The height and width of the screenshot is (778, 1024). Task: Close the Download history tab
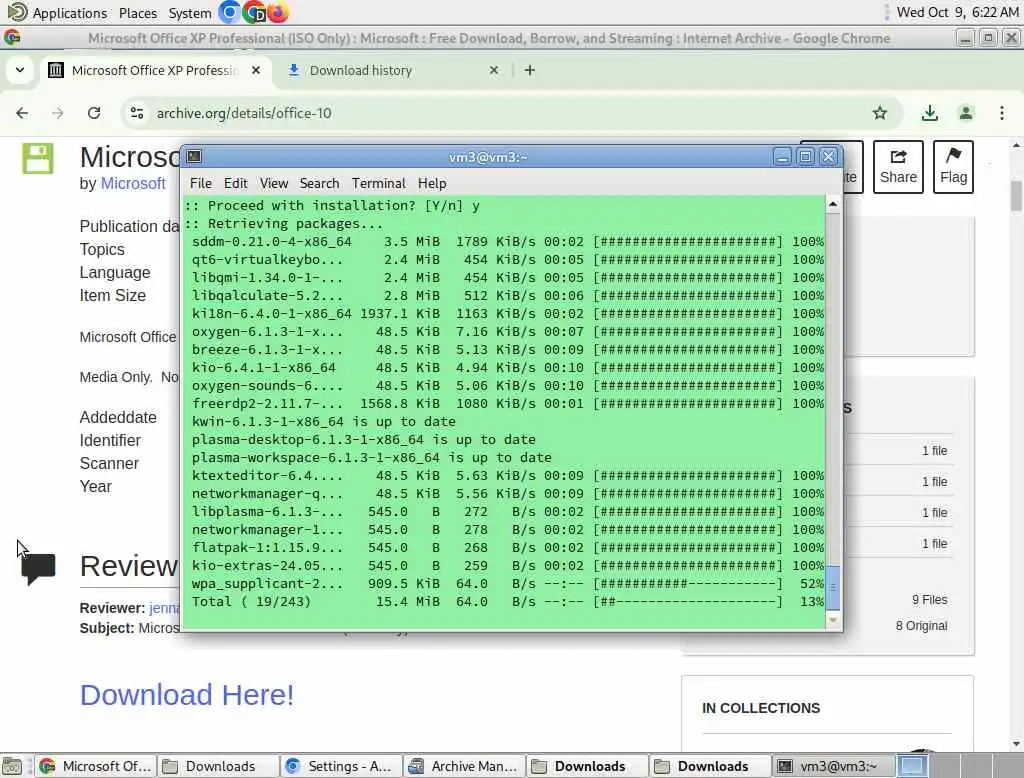(x=494, y=70)
